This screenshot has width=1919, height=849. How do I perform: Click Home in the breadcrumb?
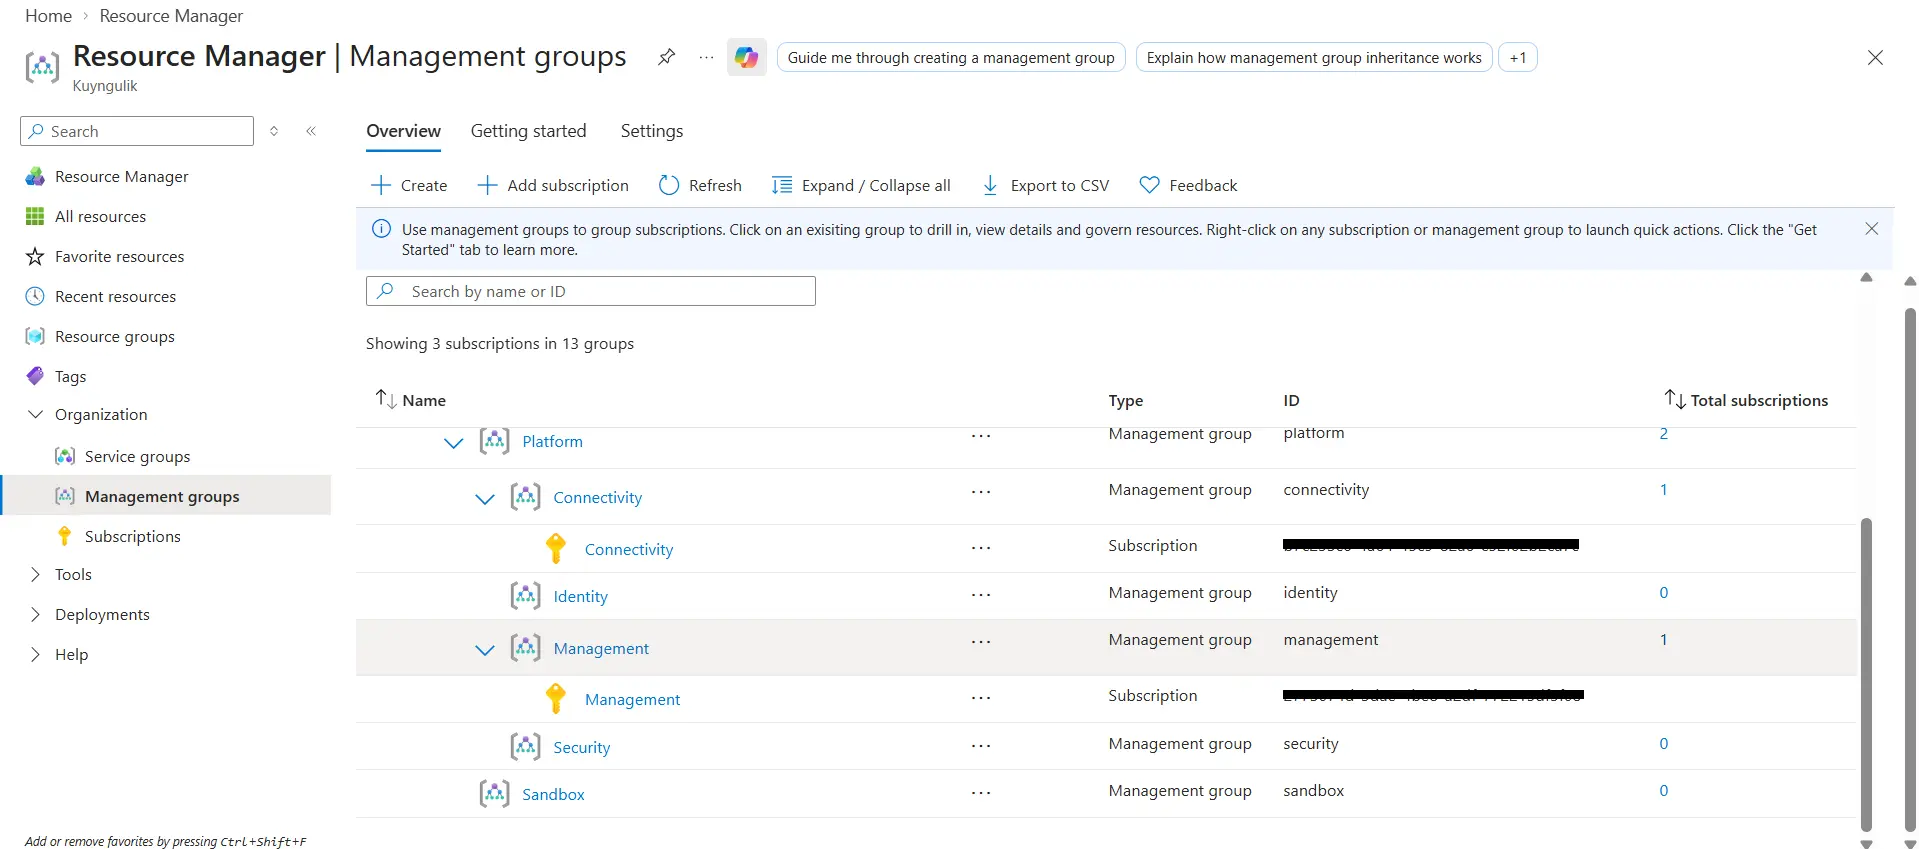[48, 16]
